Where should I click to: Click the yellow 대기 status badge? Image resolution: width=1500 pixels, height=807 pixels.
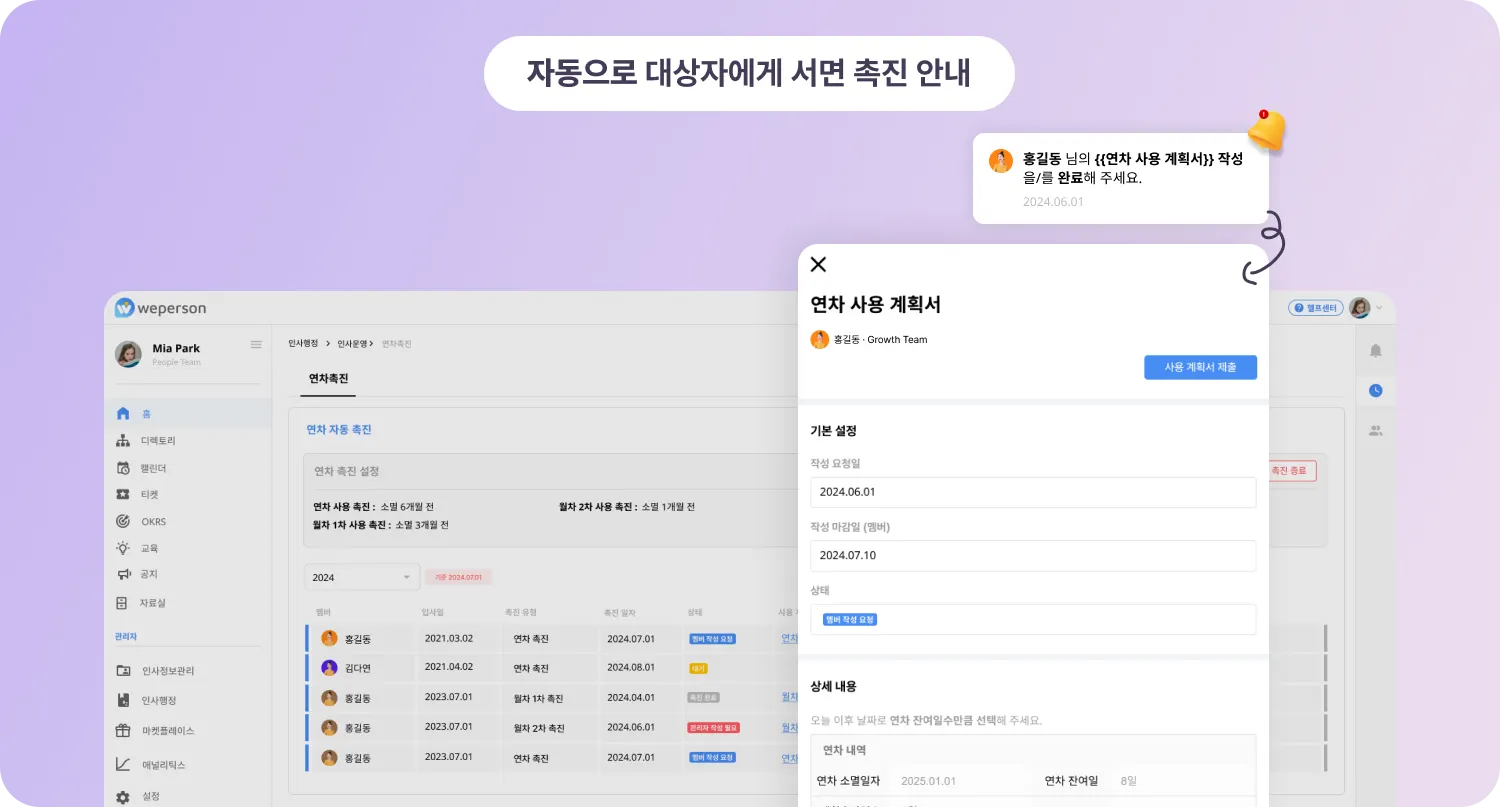698,668
